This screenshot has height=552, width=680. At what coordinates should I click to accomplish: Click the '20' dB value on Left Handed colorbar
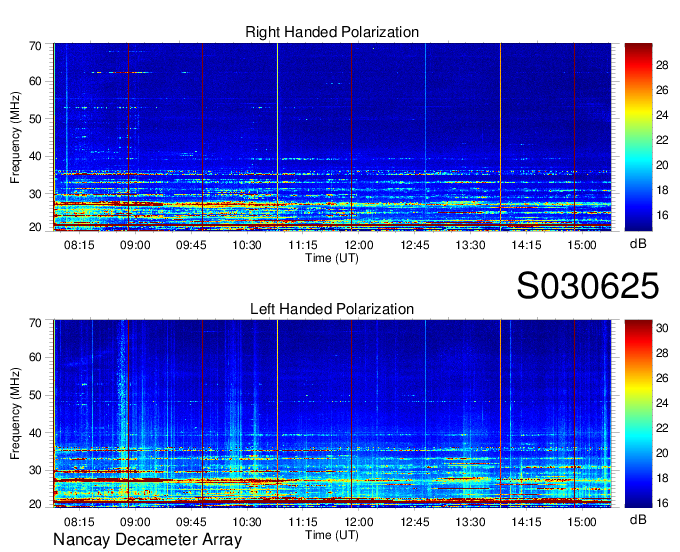(x=662, y=453)
